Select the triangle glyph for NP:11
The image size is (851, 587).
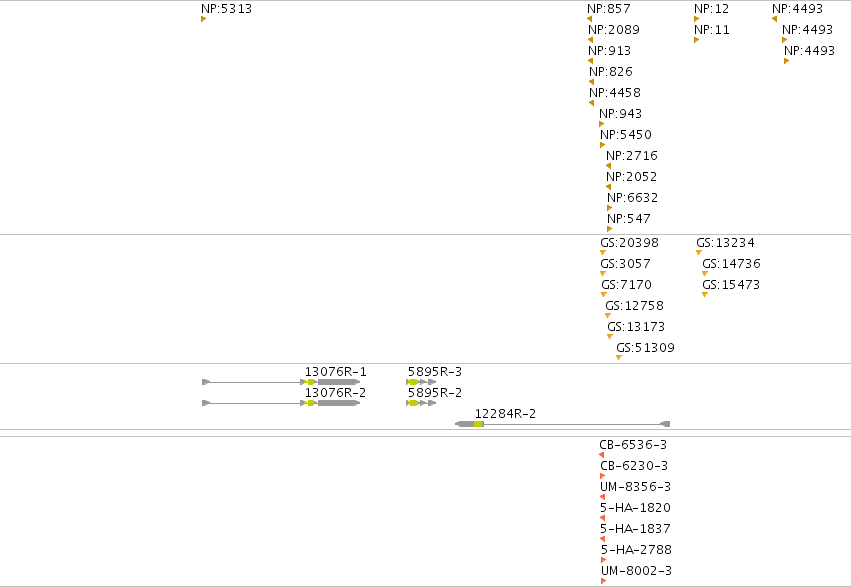(696, 40)
